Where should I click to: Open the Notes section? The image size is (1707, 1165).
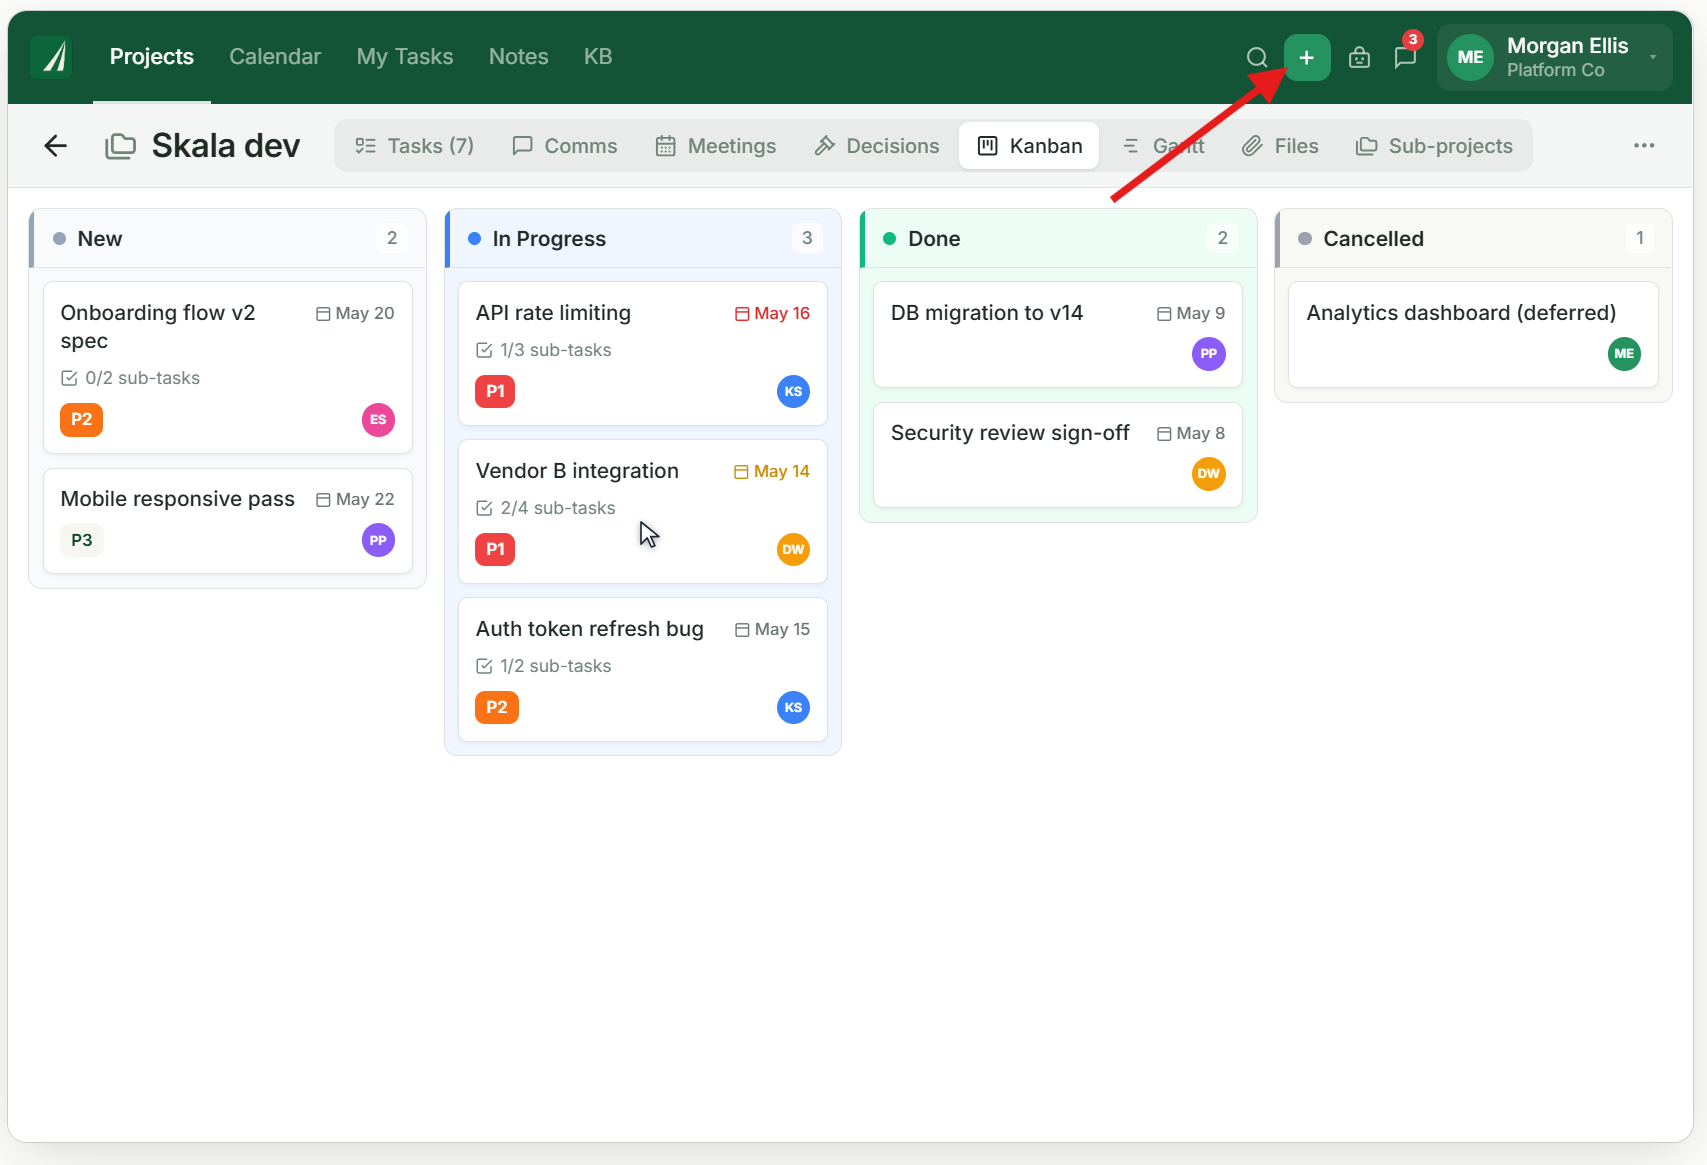pos(519,57)
